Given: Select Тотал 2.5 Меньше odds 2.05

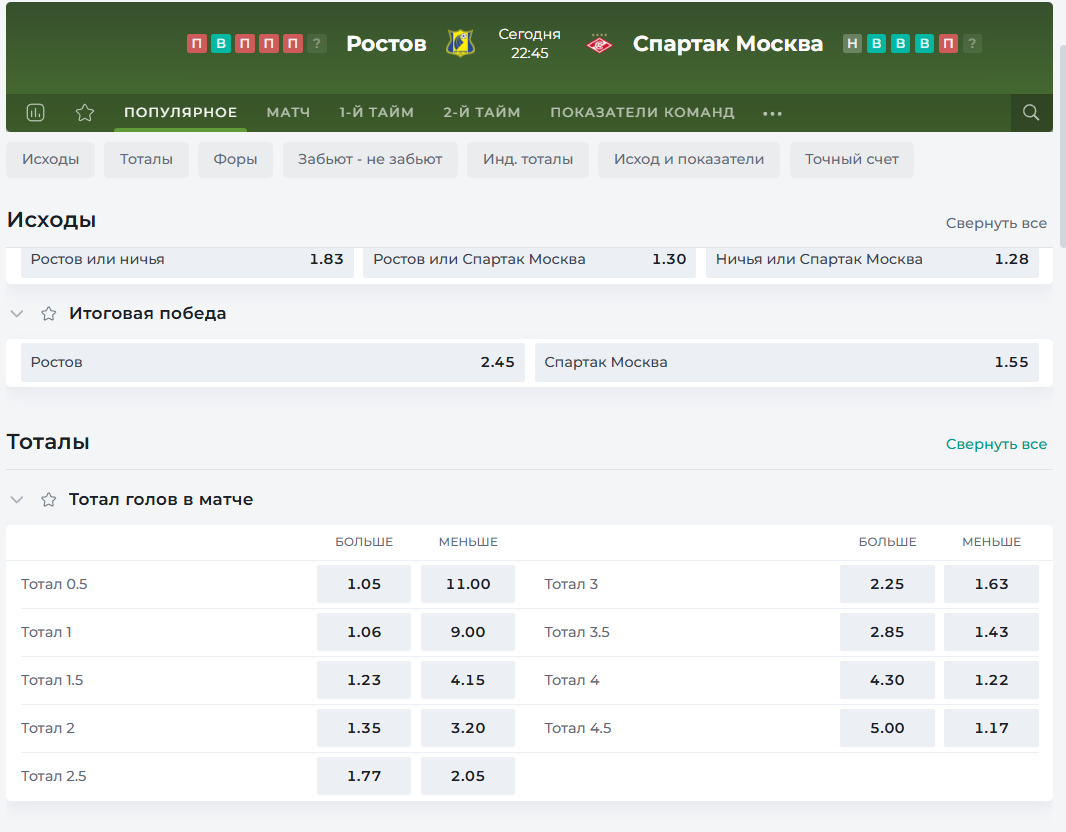Looking at the screenshot, I should pos(468,776).
